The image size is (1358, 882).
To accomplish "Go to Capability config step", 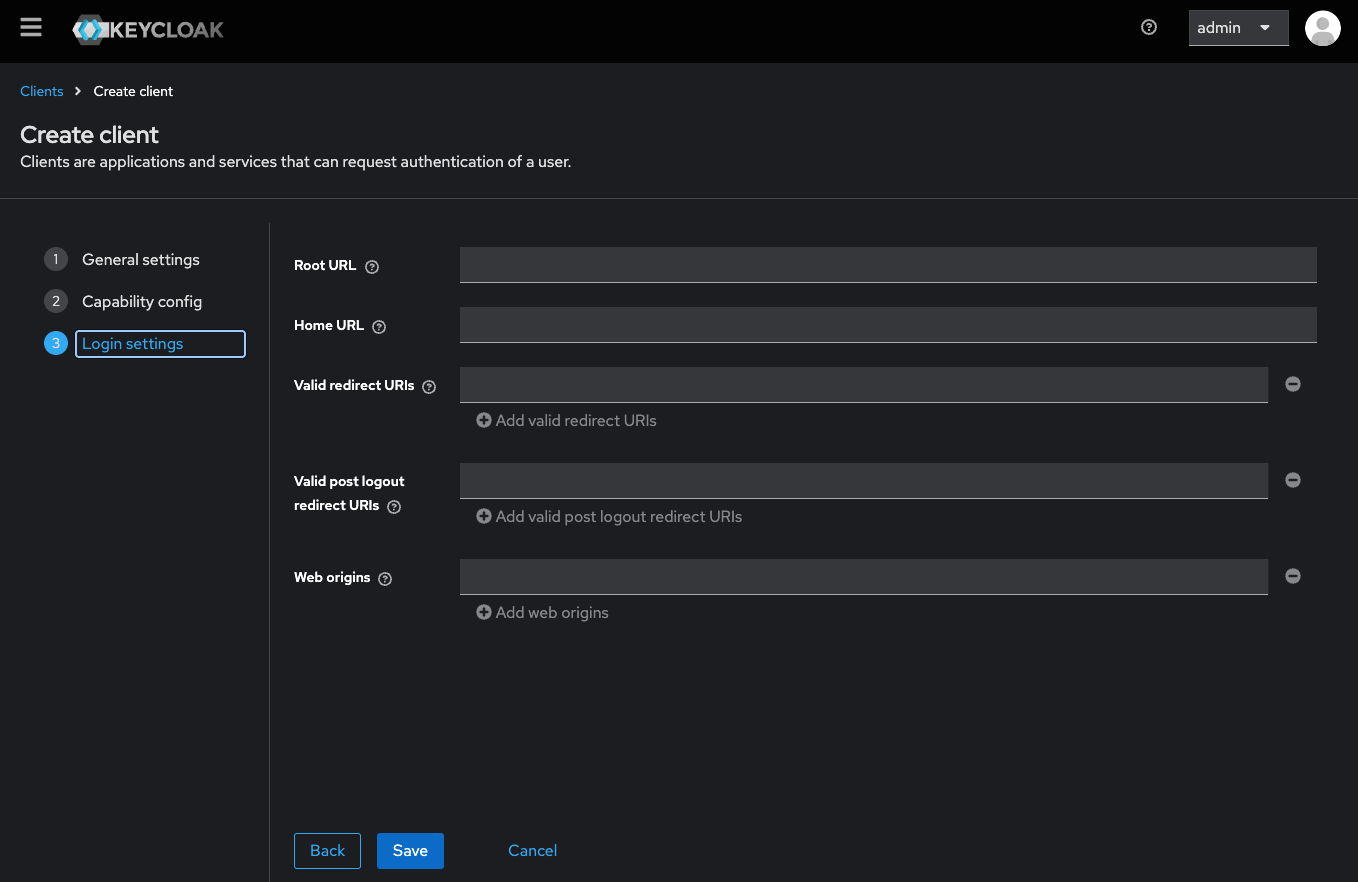I will pyautogui.click(x=141, y=302).
